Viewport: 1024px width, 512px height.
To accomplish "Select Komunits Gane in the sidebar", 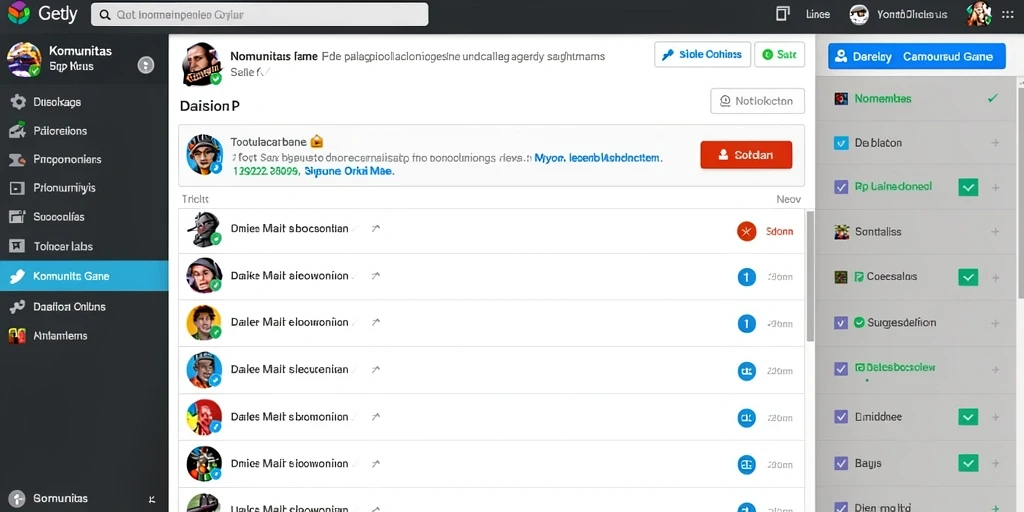I will click(x=84, y=276).
